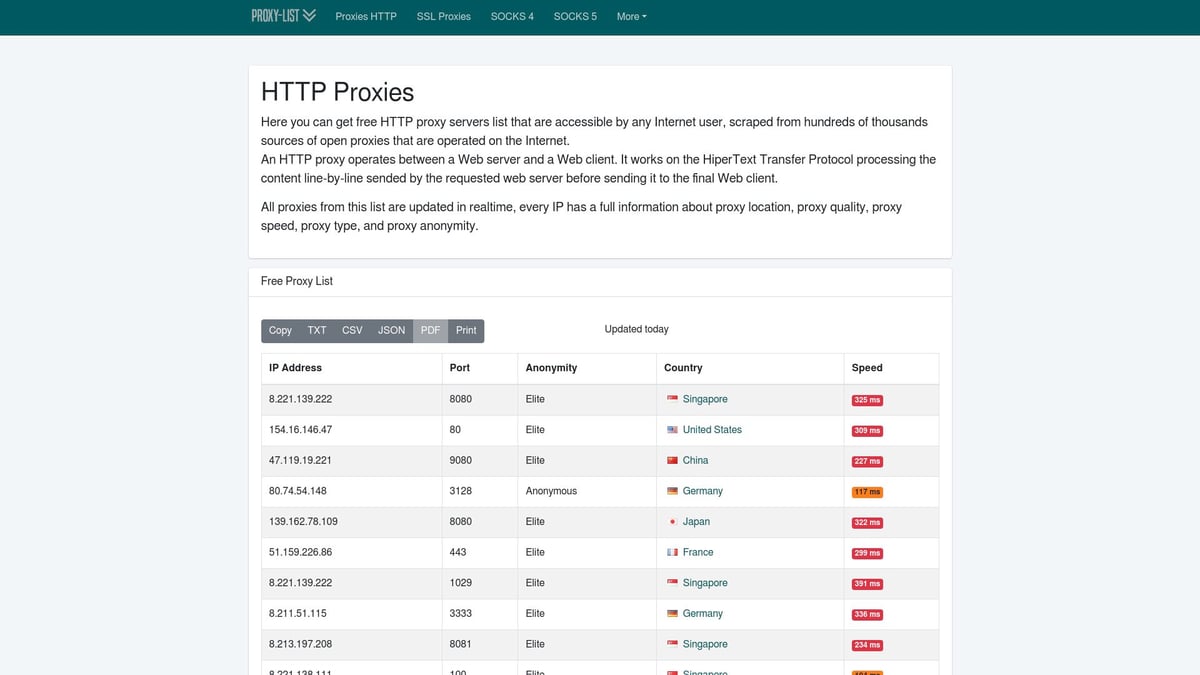Select IP address 8.213.197.208
Image resolution: width=1200 pixels, height=675 pixels.
click(300, 644)
